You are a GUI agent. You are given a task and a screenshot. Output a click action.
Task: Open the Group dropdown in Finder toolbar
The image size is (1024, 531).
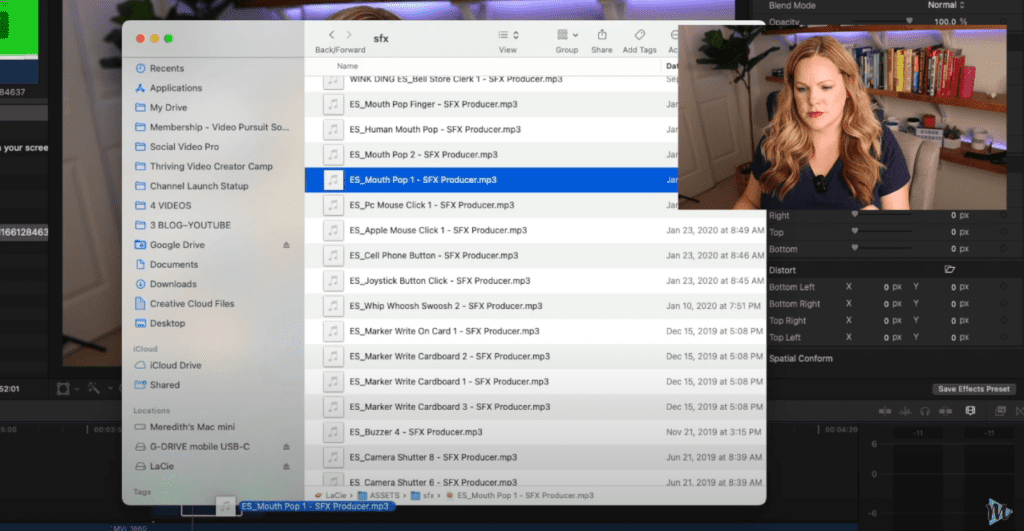pos(568,35)
